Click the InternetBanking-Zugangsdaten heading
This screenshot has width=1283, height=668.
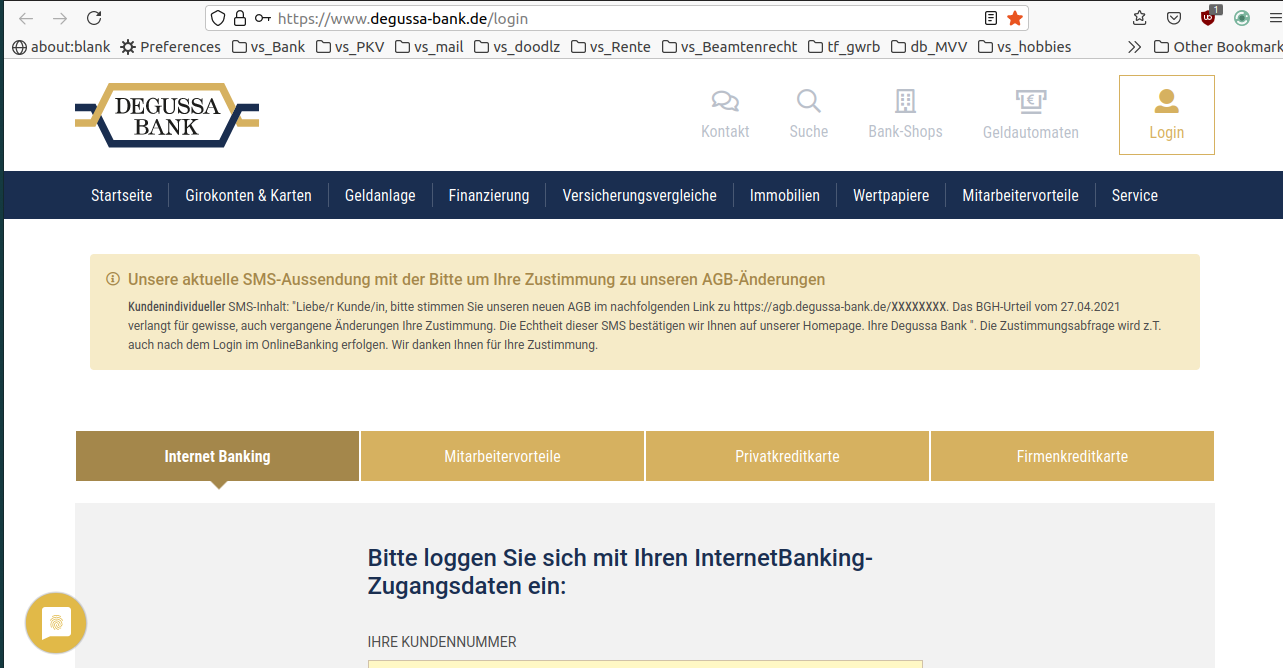[620, 572]
